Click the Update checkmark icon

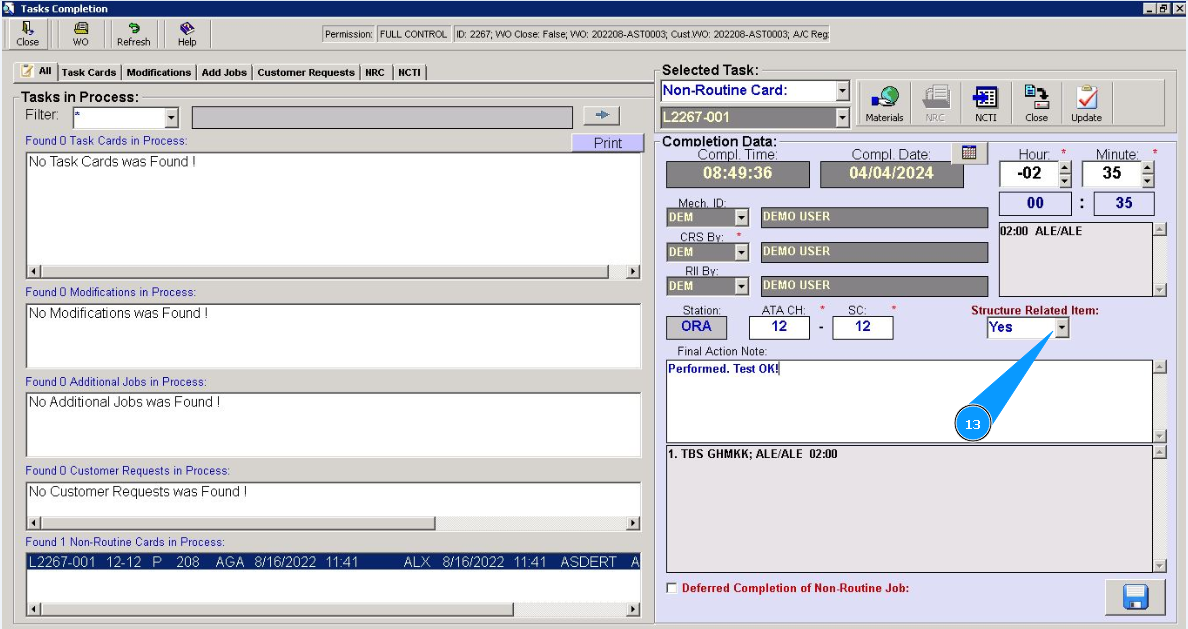point(1086,103)
